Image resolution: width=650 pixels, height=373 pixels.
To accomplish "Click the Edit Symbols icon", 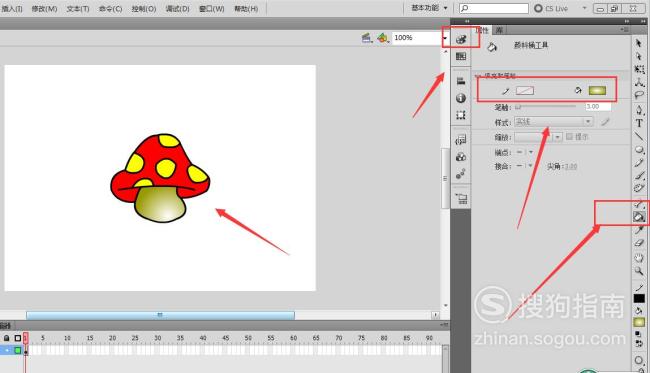I will coord(383,38).
